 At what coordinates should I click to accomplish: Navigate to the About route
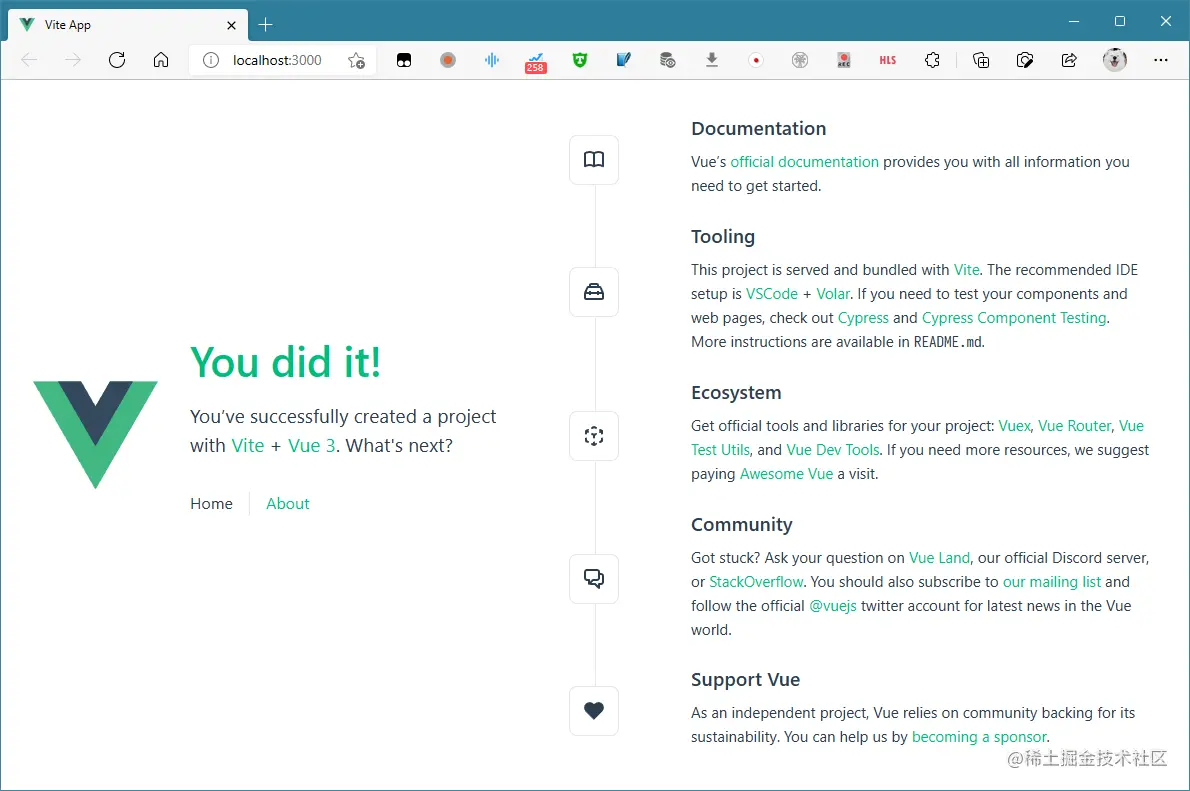click(x=288, y=503)
